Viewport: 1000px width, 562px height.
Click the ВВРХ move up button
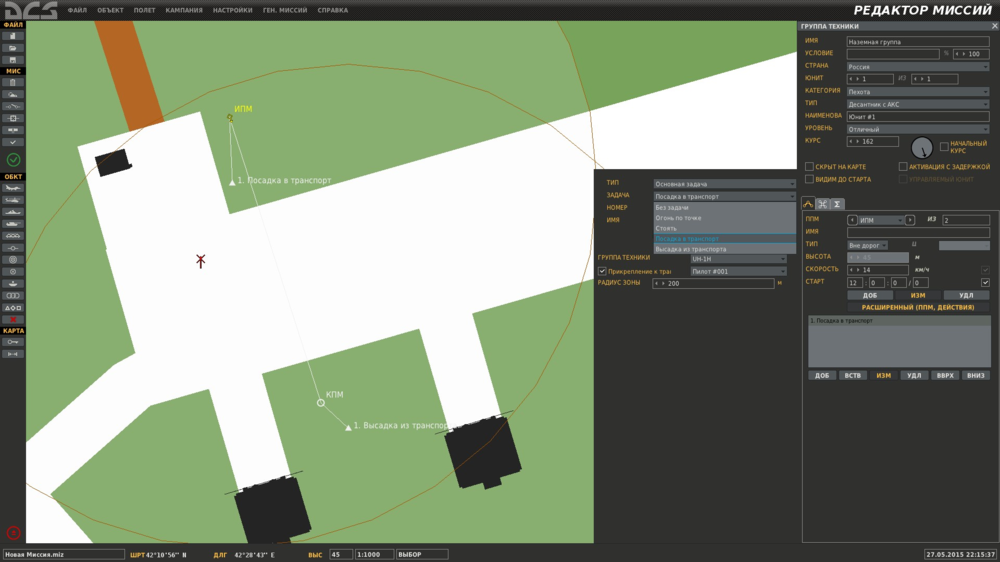click(x=945, y=375)
